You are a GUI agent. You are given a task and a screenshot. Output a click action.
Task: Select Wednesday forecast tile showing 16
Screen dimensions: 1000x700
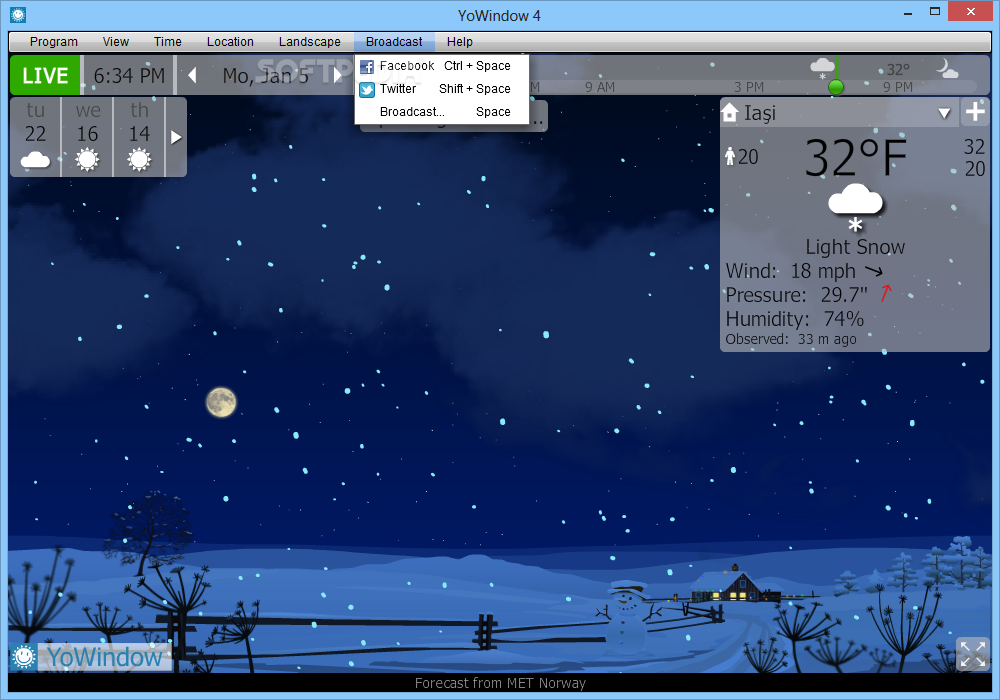tap(87, 137)
